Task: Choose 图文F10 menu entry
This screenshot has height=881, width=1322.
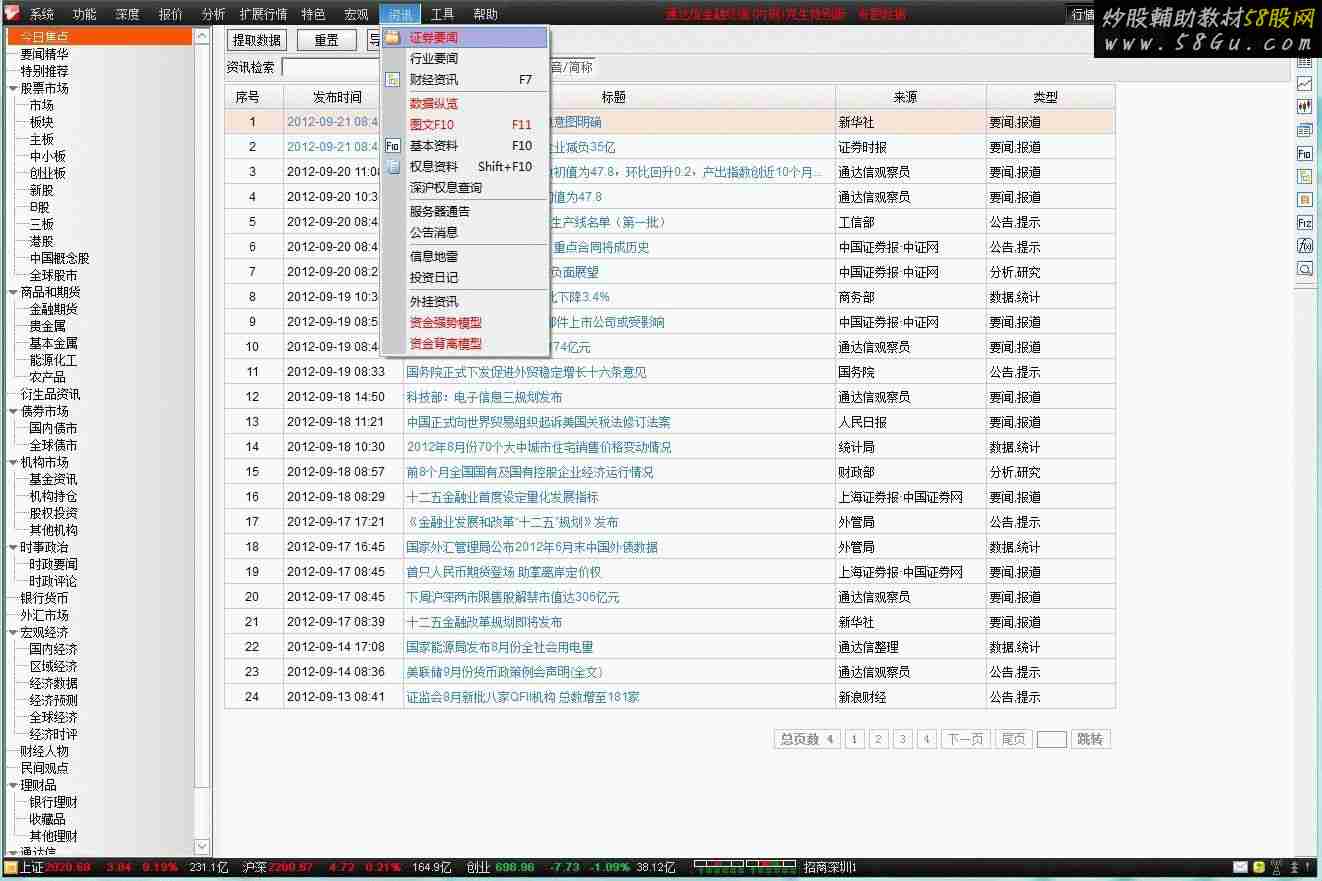Action: pyautogui.click(x=465, y=125)
